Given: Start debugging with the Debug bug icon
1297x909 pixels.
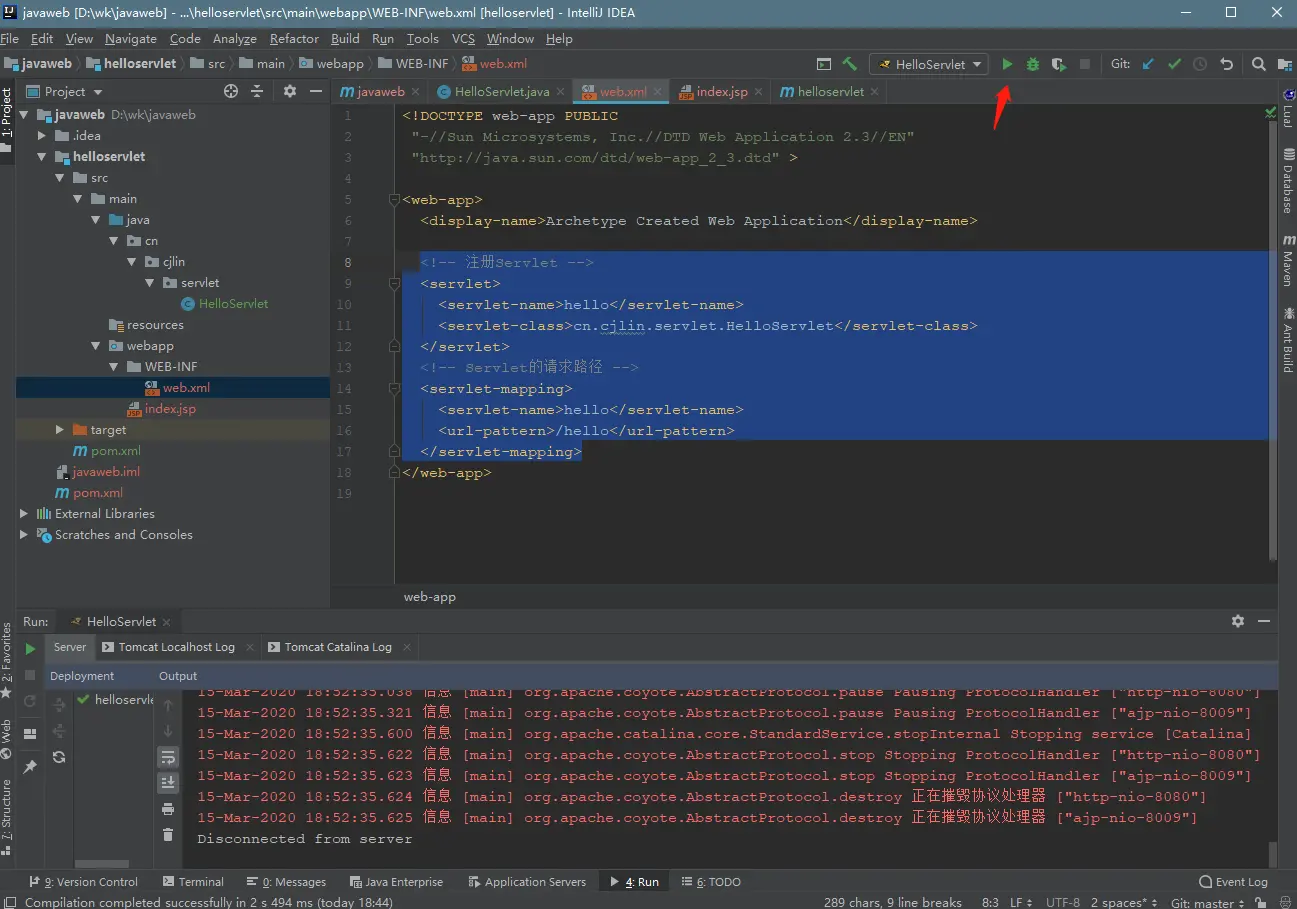Looking at the screenshot, I should pos(1033,64).
